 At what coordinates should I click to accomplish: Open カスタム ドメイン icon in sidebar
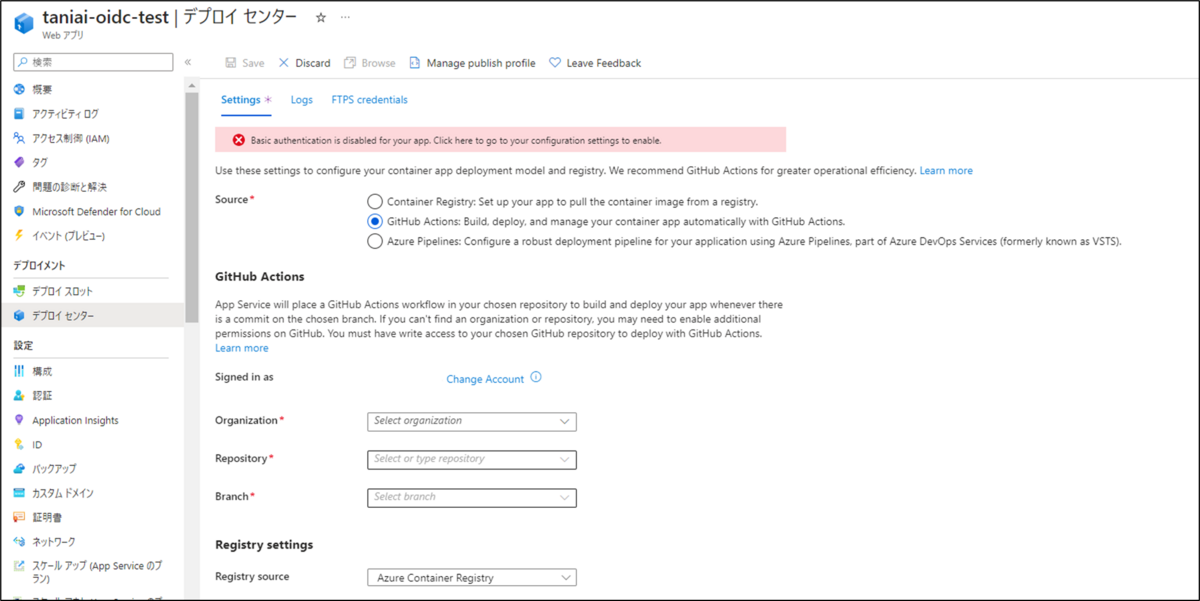pyautogui.click(x=19, y=493)
